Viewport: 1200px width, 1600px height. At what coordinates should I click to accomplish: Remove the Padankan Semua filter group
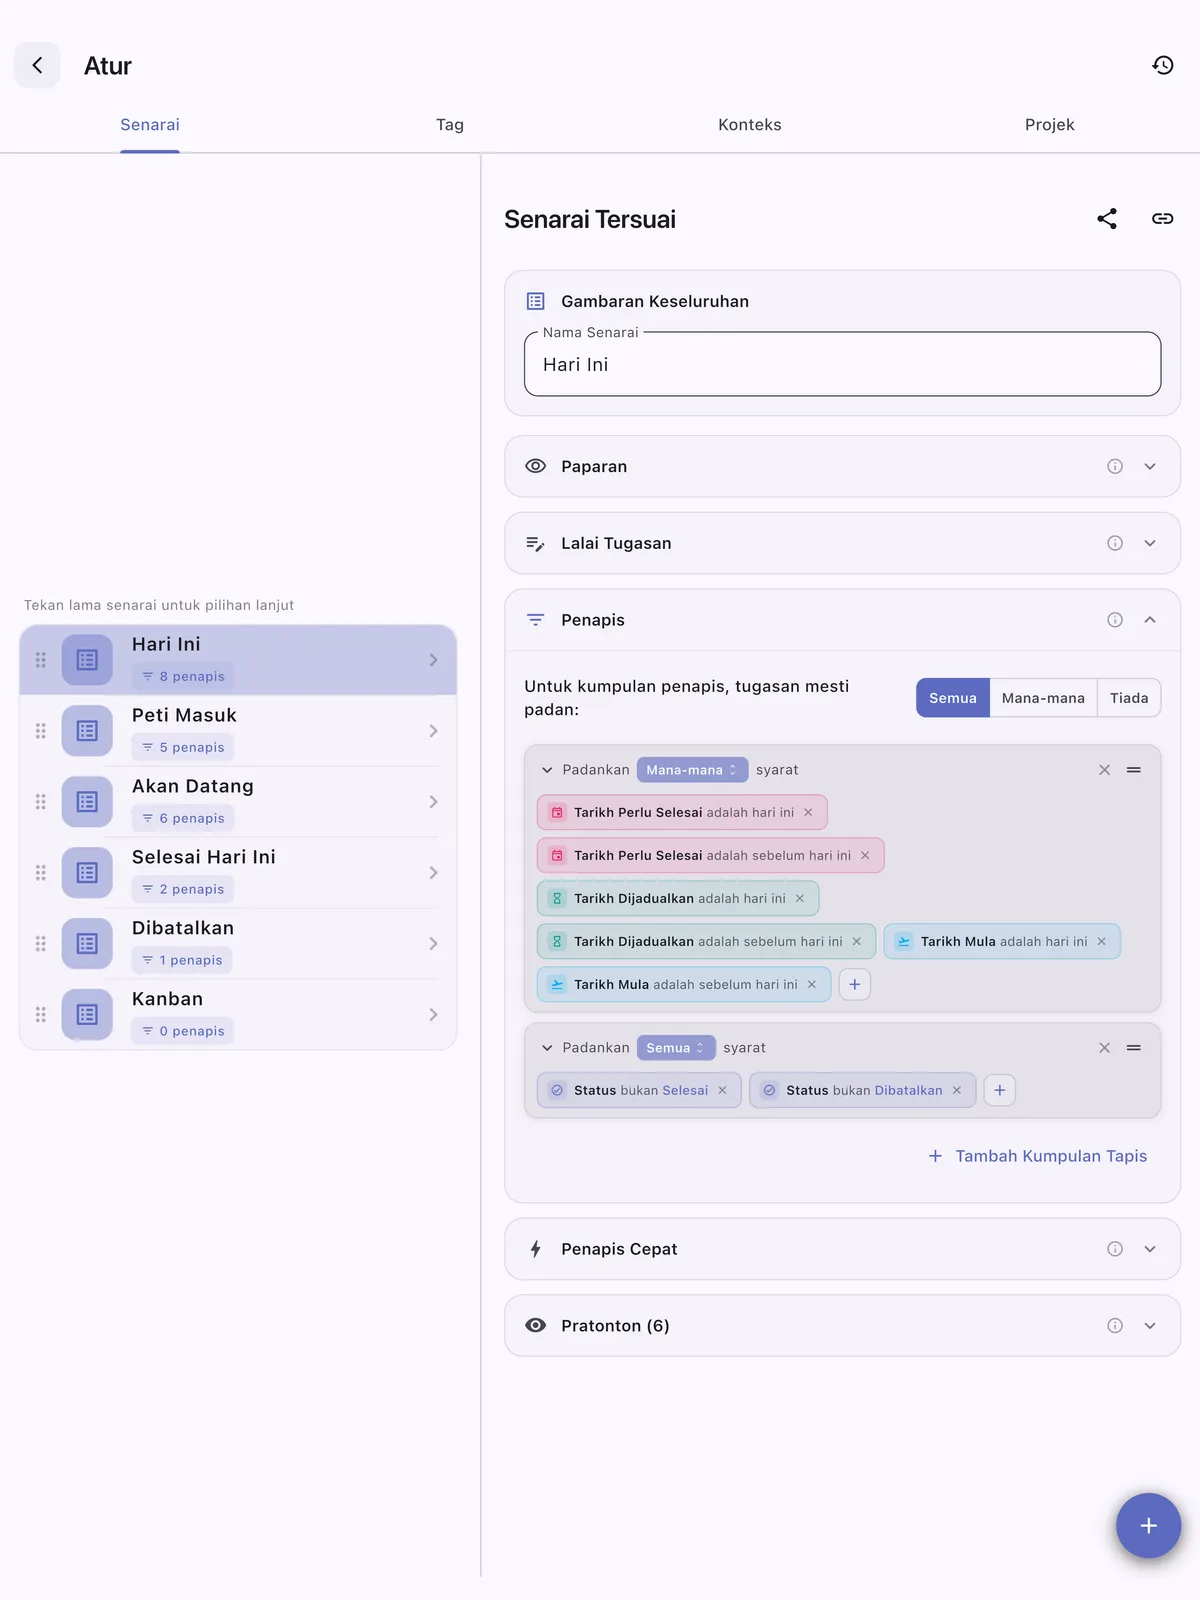click(1104, 1048)
